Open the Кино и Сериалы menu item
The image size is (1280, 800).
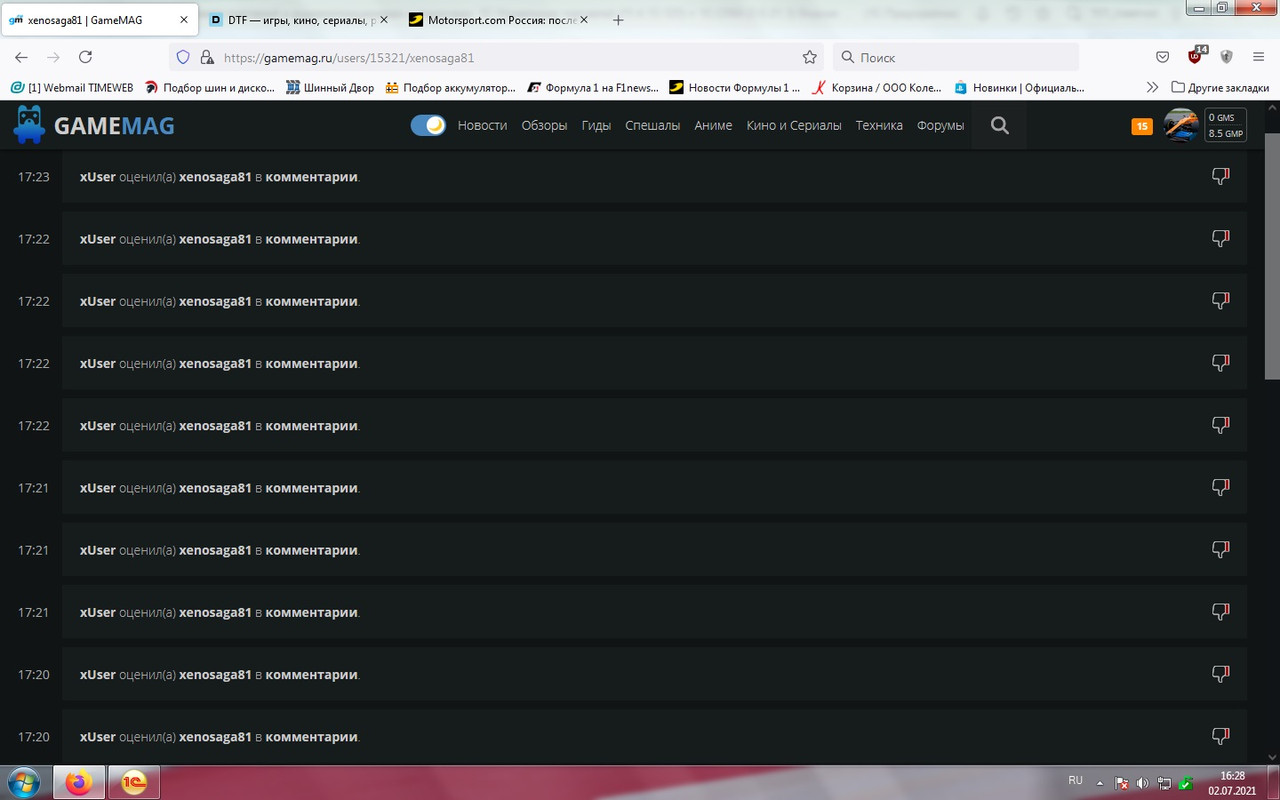coord(794,125)
